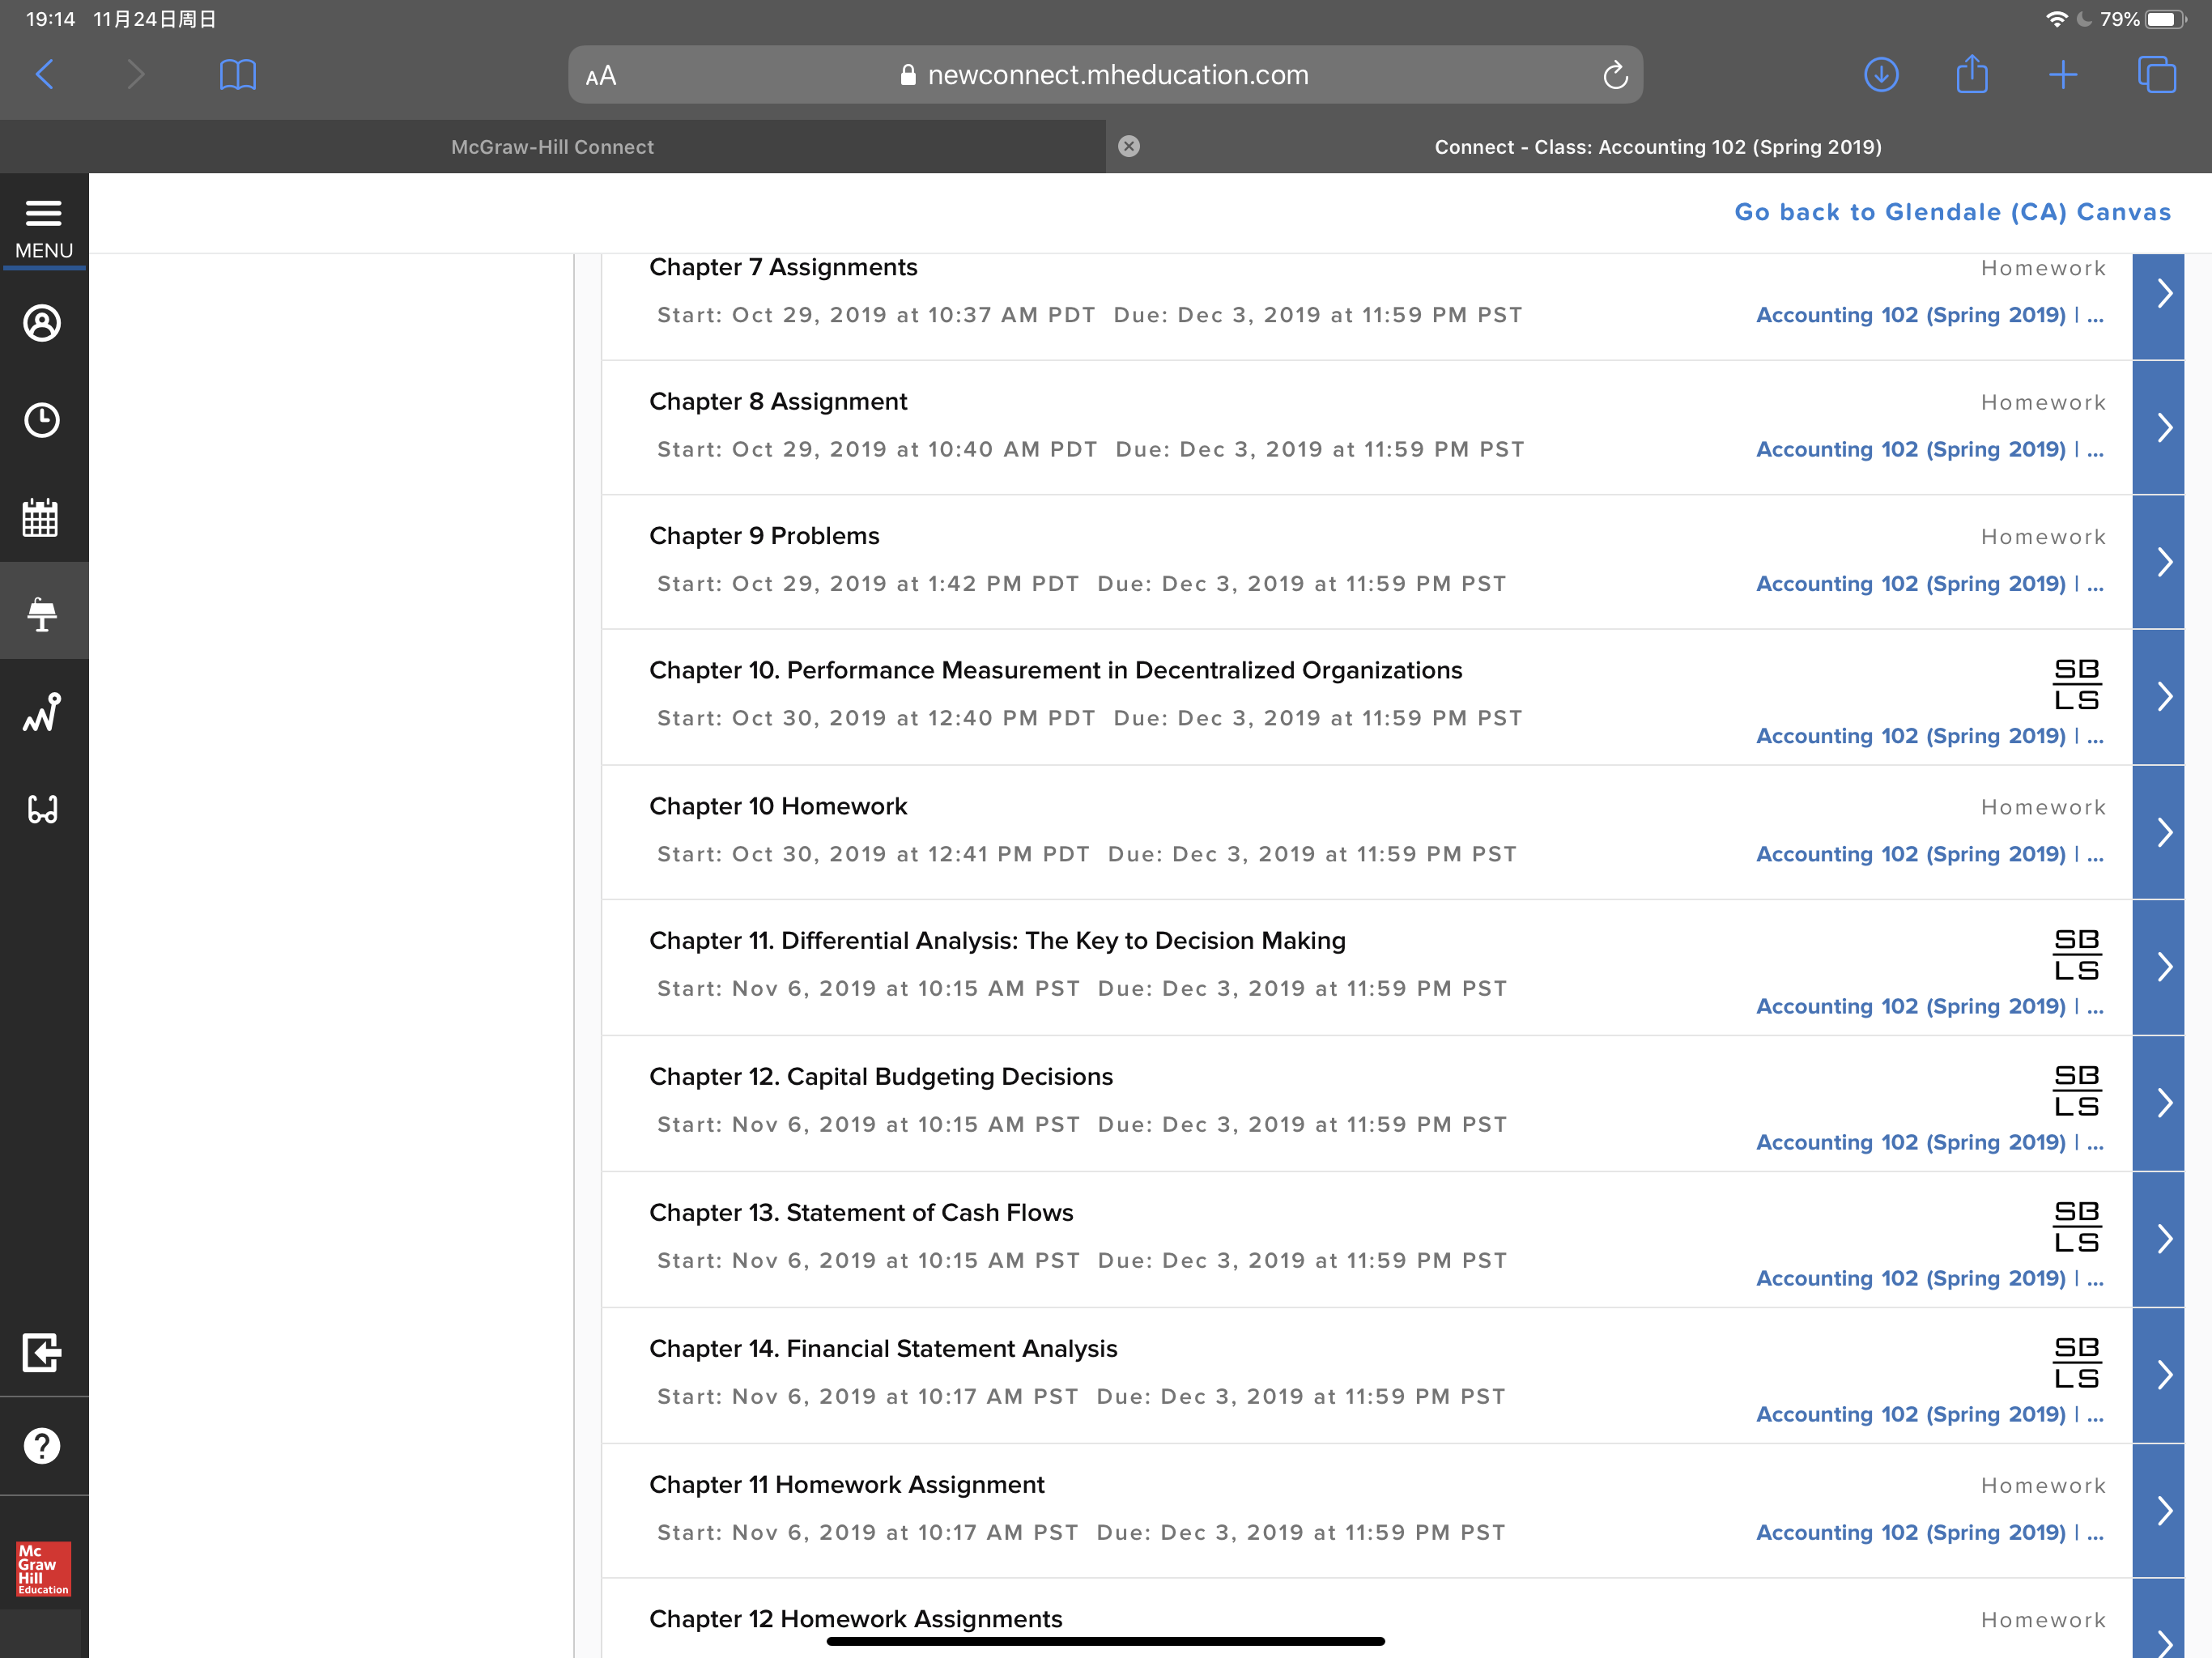Open the help question mark icon
This screenshot has width=2212, height=1658.
(x=42, y=1445)
